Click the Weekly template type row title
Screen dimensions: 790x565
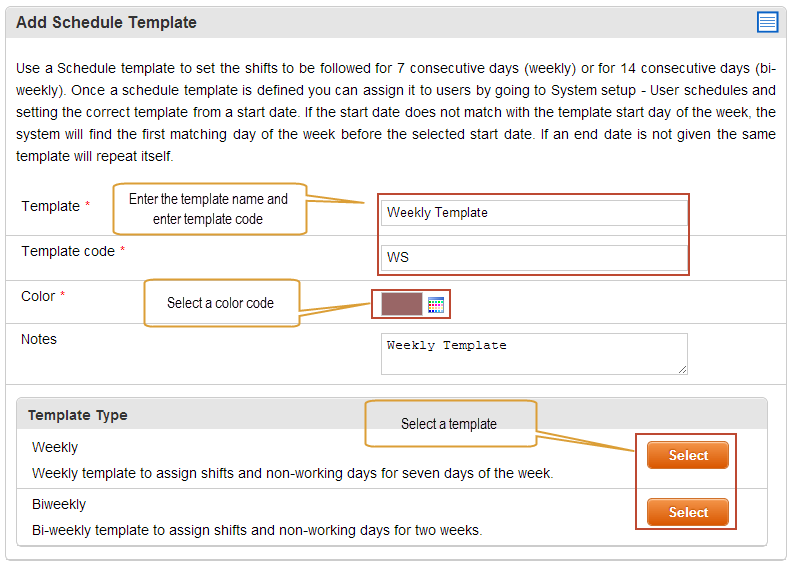(55, 448)
